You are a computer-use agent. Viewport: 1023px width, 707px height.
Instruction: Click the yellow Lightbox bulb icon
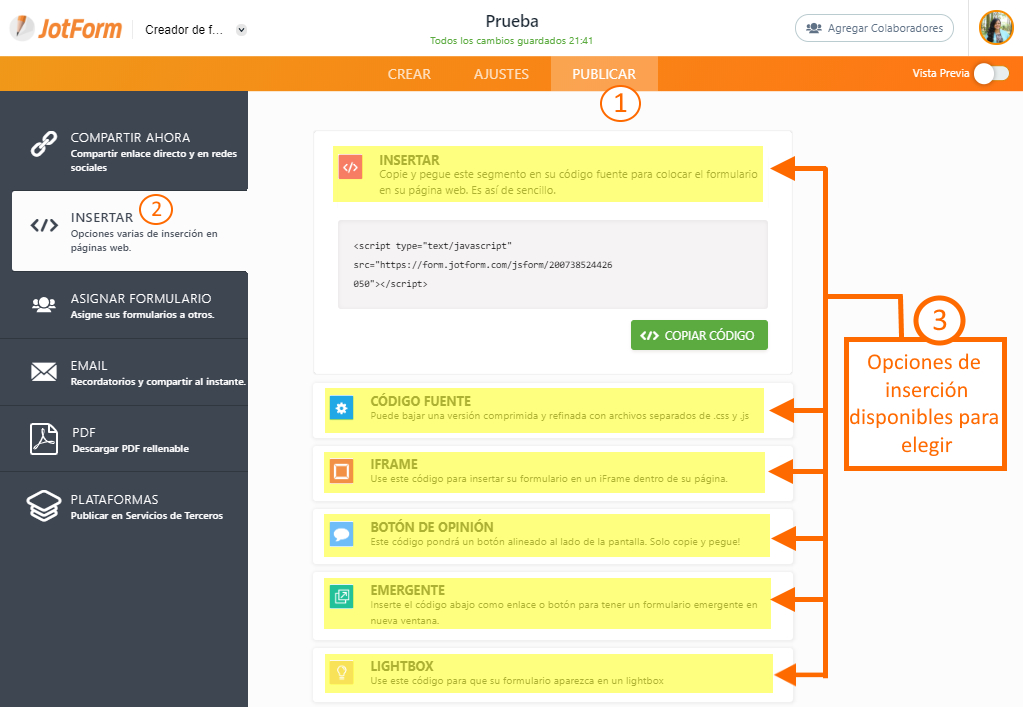tap(341, 672)
